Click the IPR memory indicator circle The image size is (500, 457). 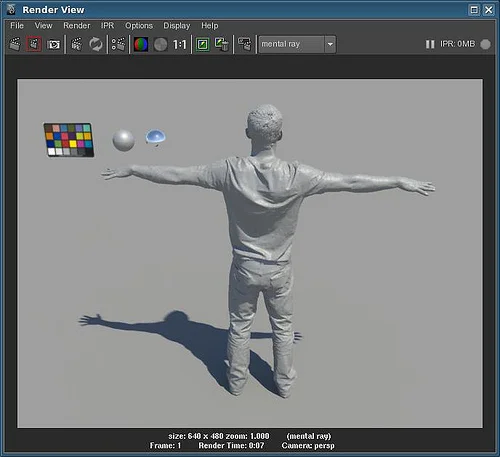tap(486, 44)
